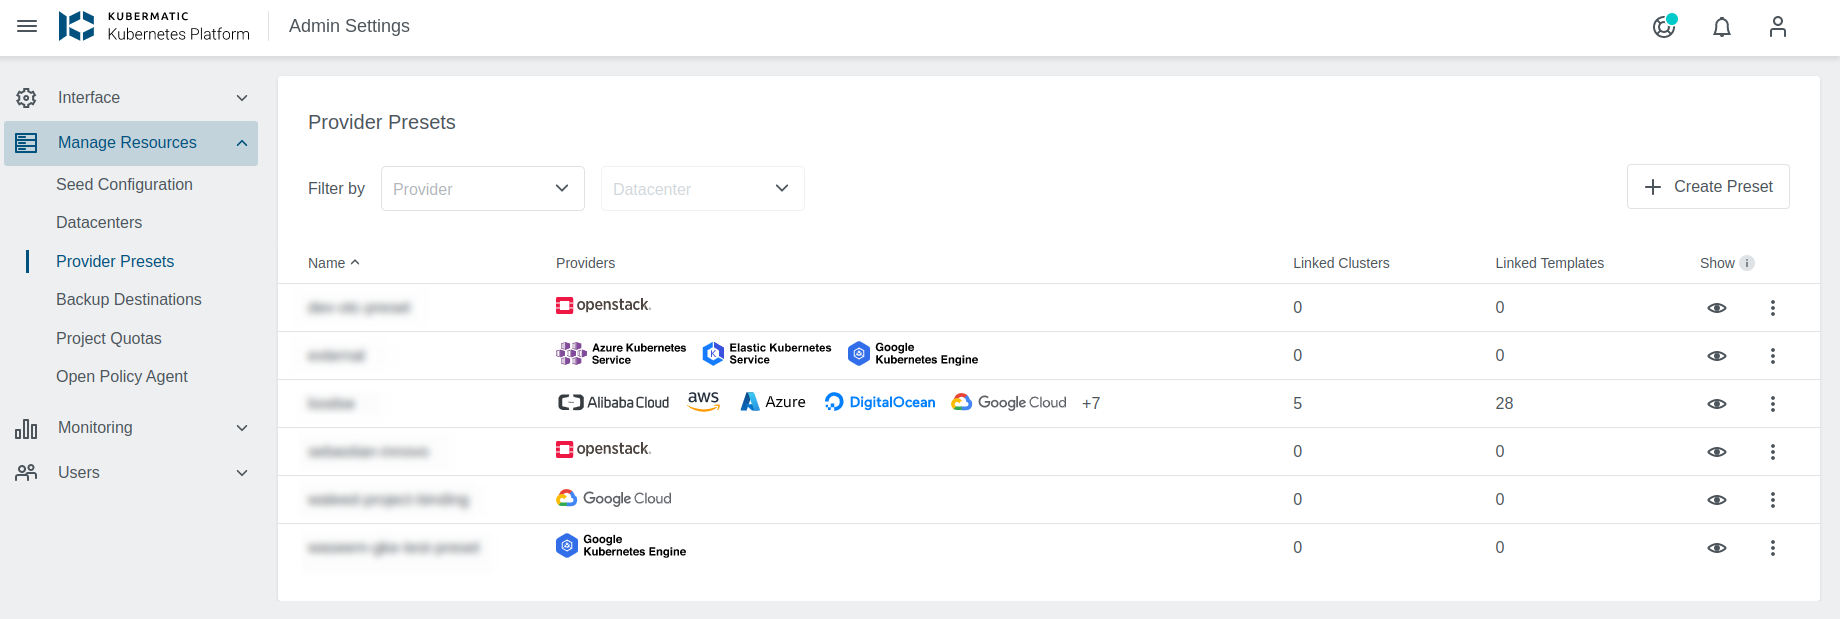1840x619 pixels.
Task: Open the Datacenter filter dropdown
Action: click(702, 189)
